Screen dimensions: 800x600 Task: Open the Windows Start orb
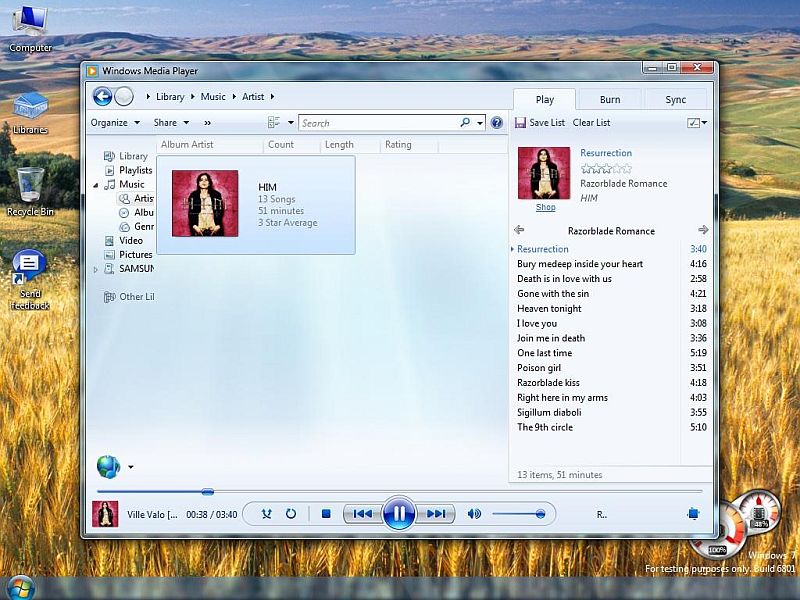point(21,588)
